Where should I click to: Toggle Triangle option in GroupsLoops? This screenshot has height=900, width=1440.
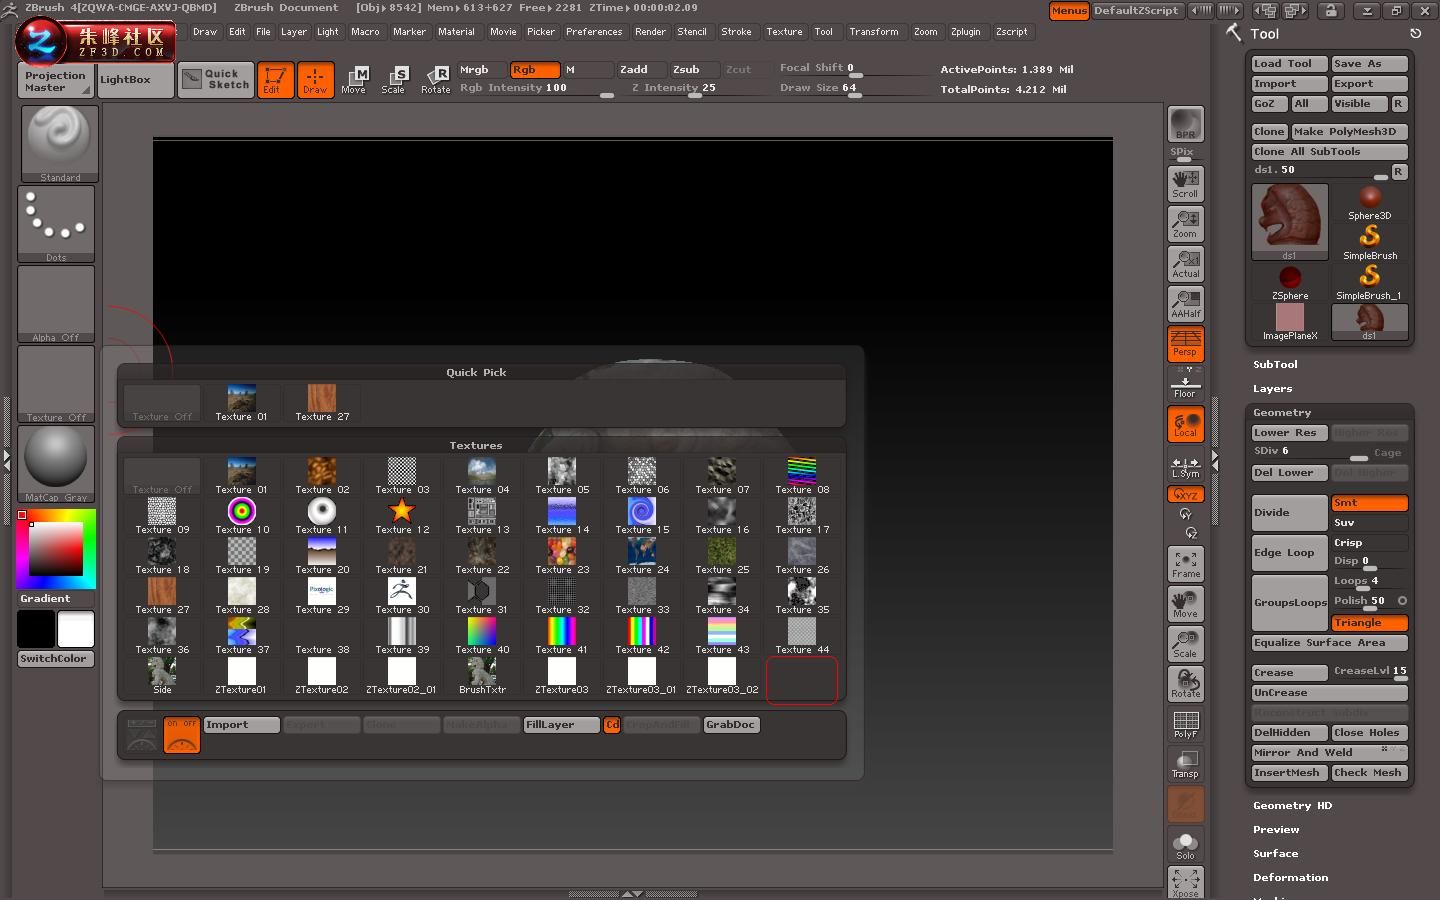coord(1369,622)
